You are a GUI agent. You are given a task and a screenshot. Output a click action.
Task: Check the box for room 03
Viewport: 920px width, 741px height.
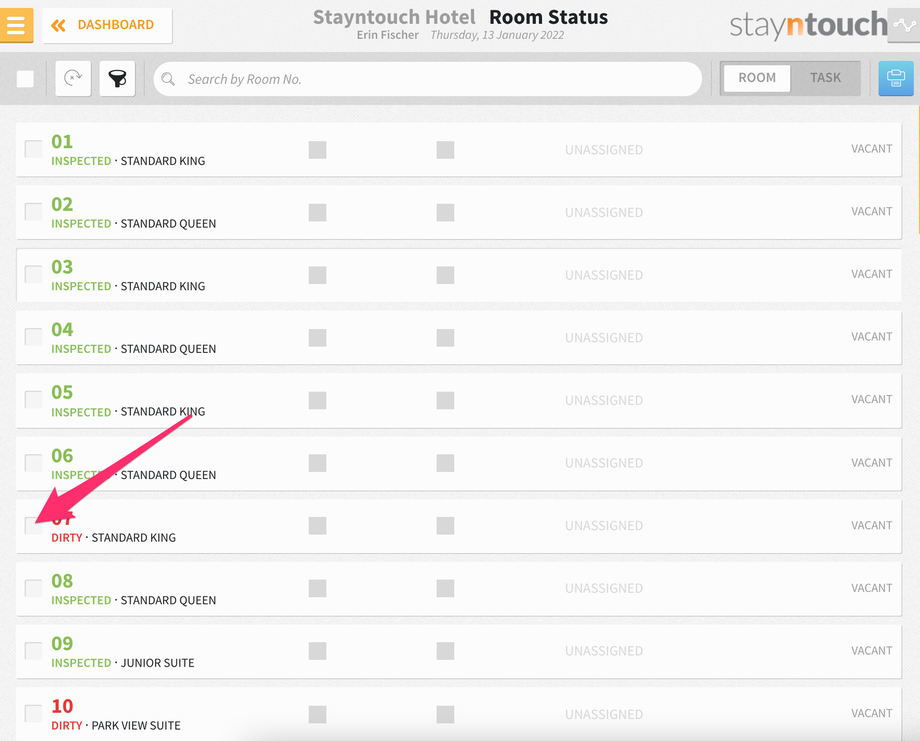coord(33,274)
